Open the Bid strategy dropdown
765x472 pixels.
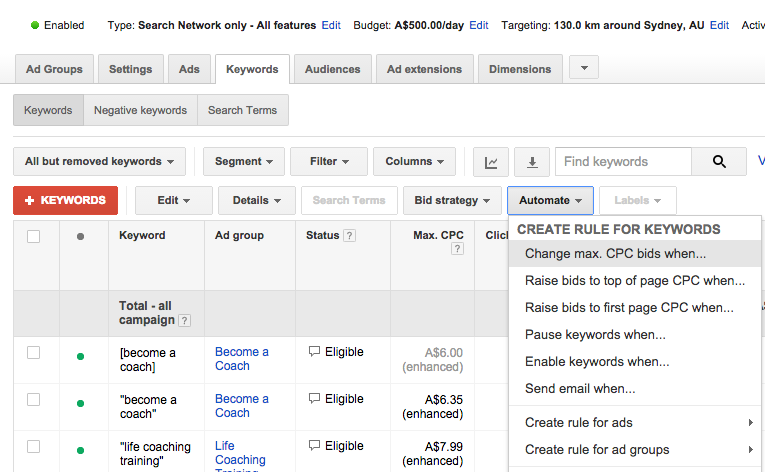pos(452,200)
